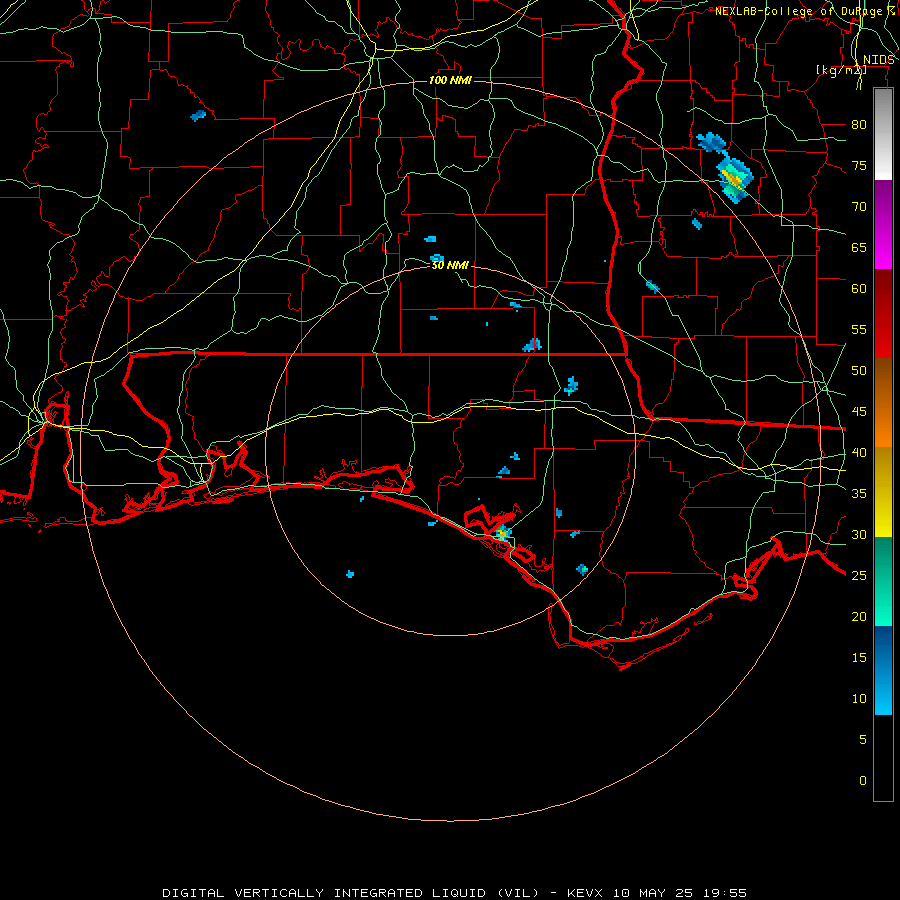Select the black bottom band of the legend
Image resolution: width=900 pixels, height=900 pixels.
pyautogui.click(x=883, y=757)
